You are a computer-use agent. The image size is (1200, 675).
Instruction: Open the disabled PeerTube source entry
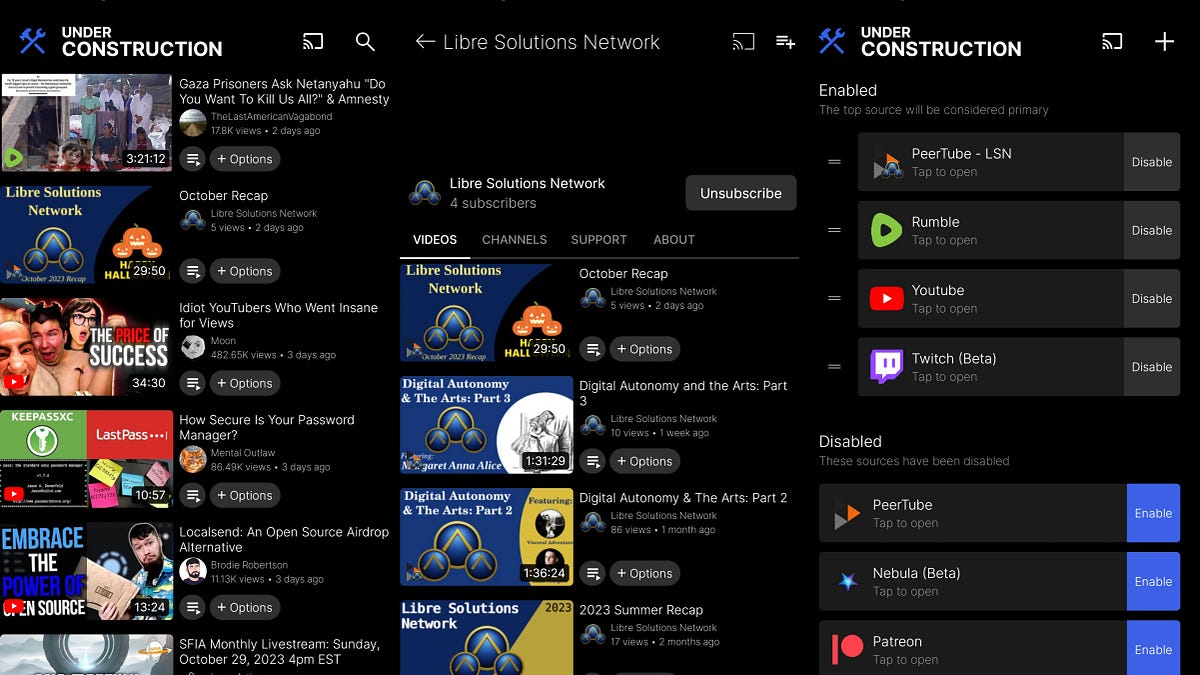click(973, 513)
